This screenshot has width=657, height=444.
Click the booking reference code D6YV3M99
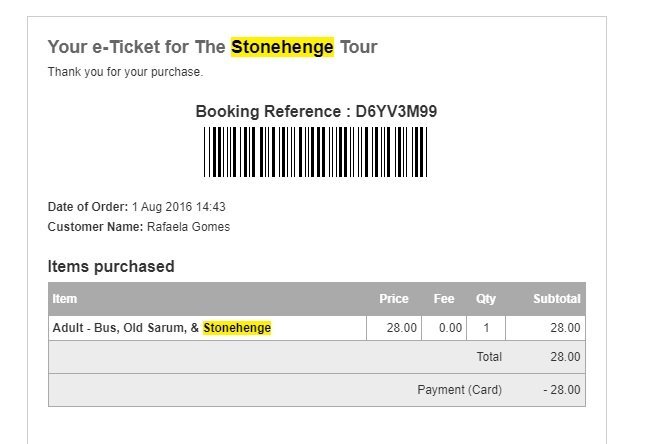[396, 112]
